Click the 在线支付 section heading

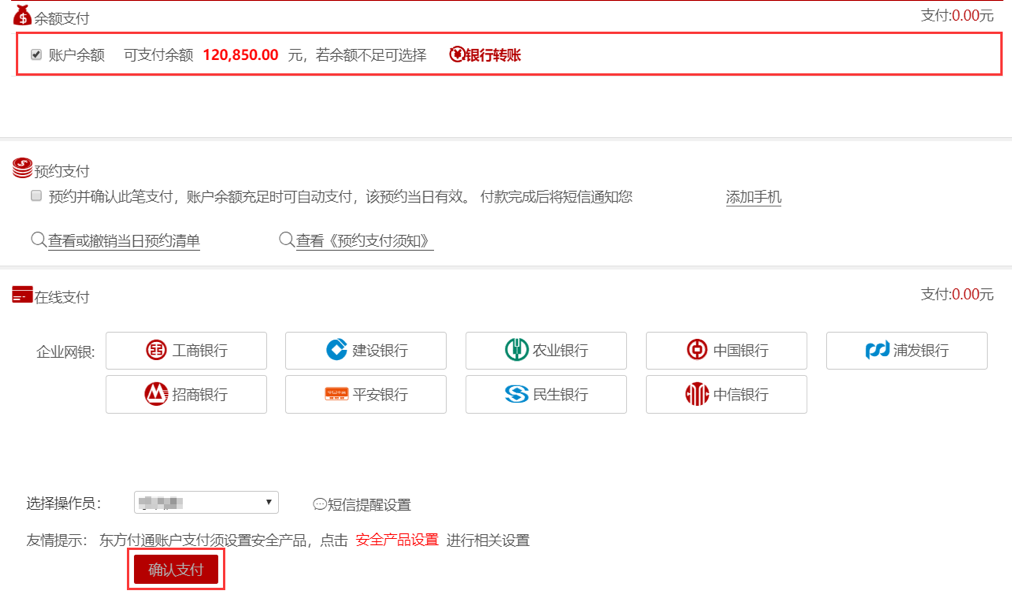click(61, 297)
